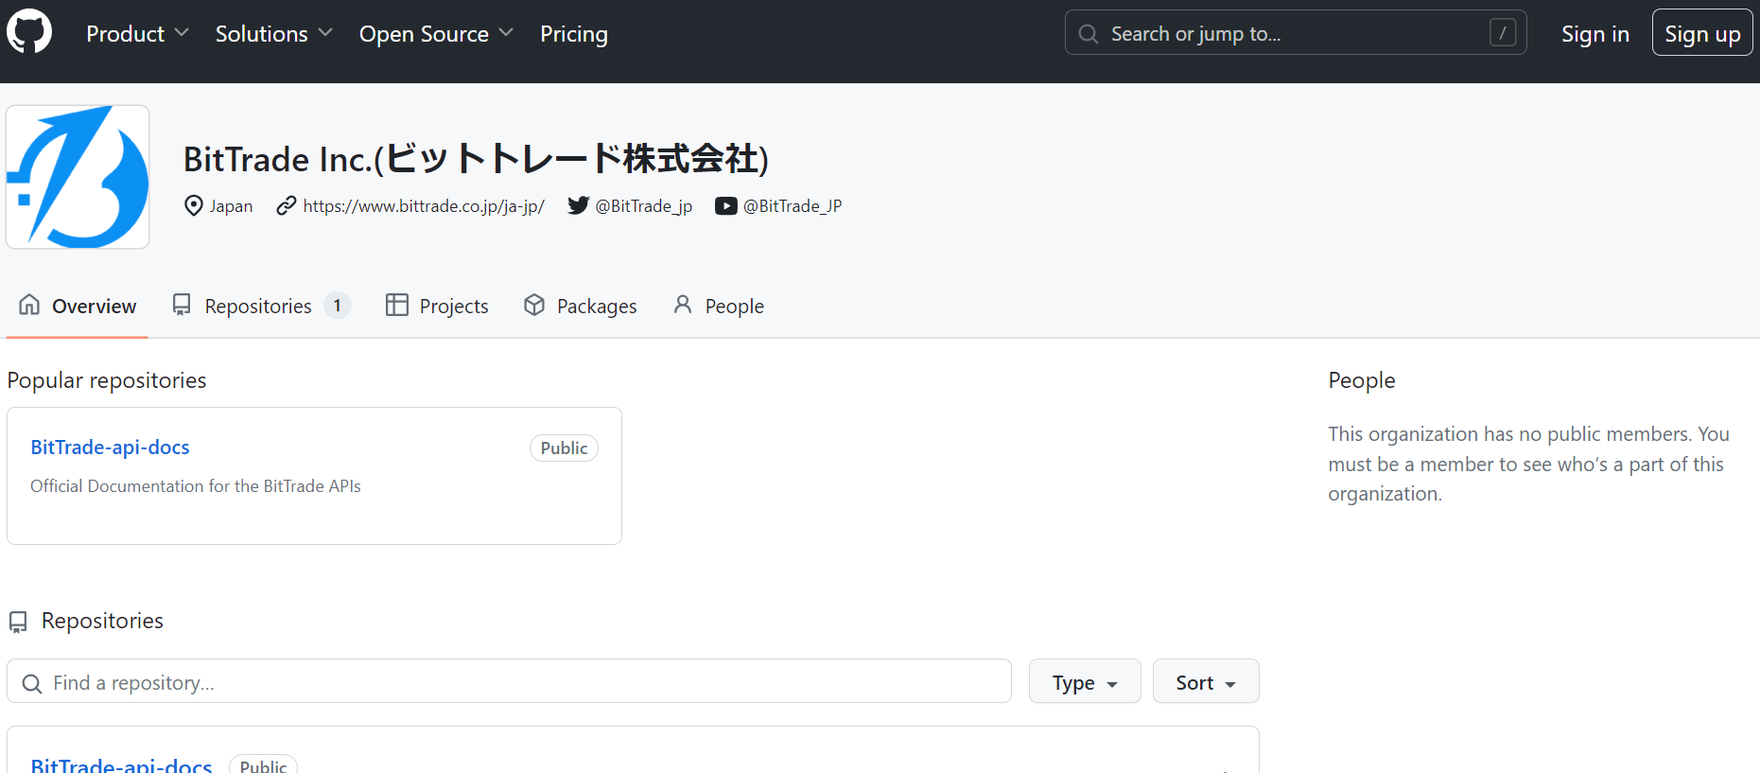Switch to the Repositories tab
This screenshot has width=1760, height=773.
(258, 306)
